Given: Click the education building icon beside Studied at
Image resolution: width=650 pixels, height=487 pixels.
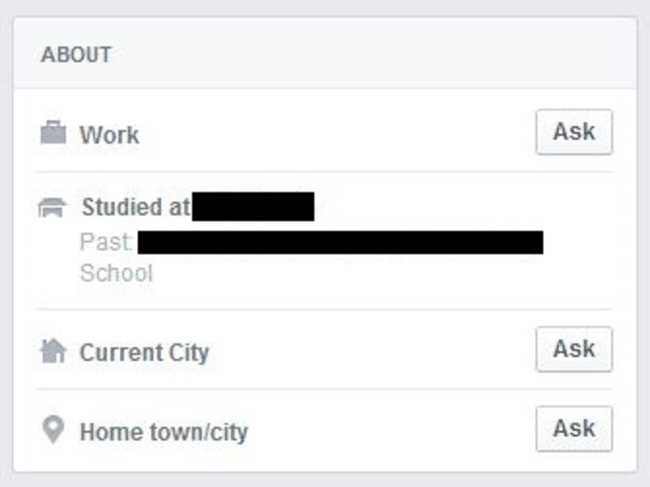Looking at the screenshot, I should [52, 207].
